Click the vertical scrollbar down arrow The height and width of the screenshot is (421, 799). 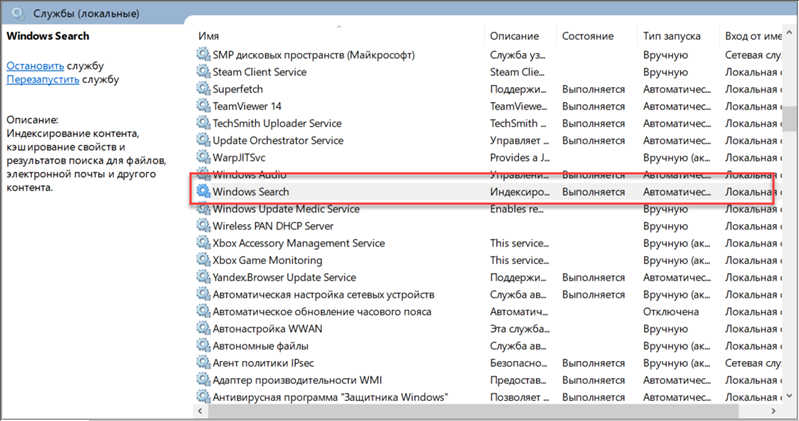(x=789, y=396)
